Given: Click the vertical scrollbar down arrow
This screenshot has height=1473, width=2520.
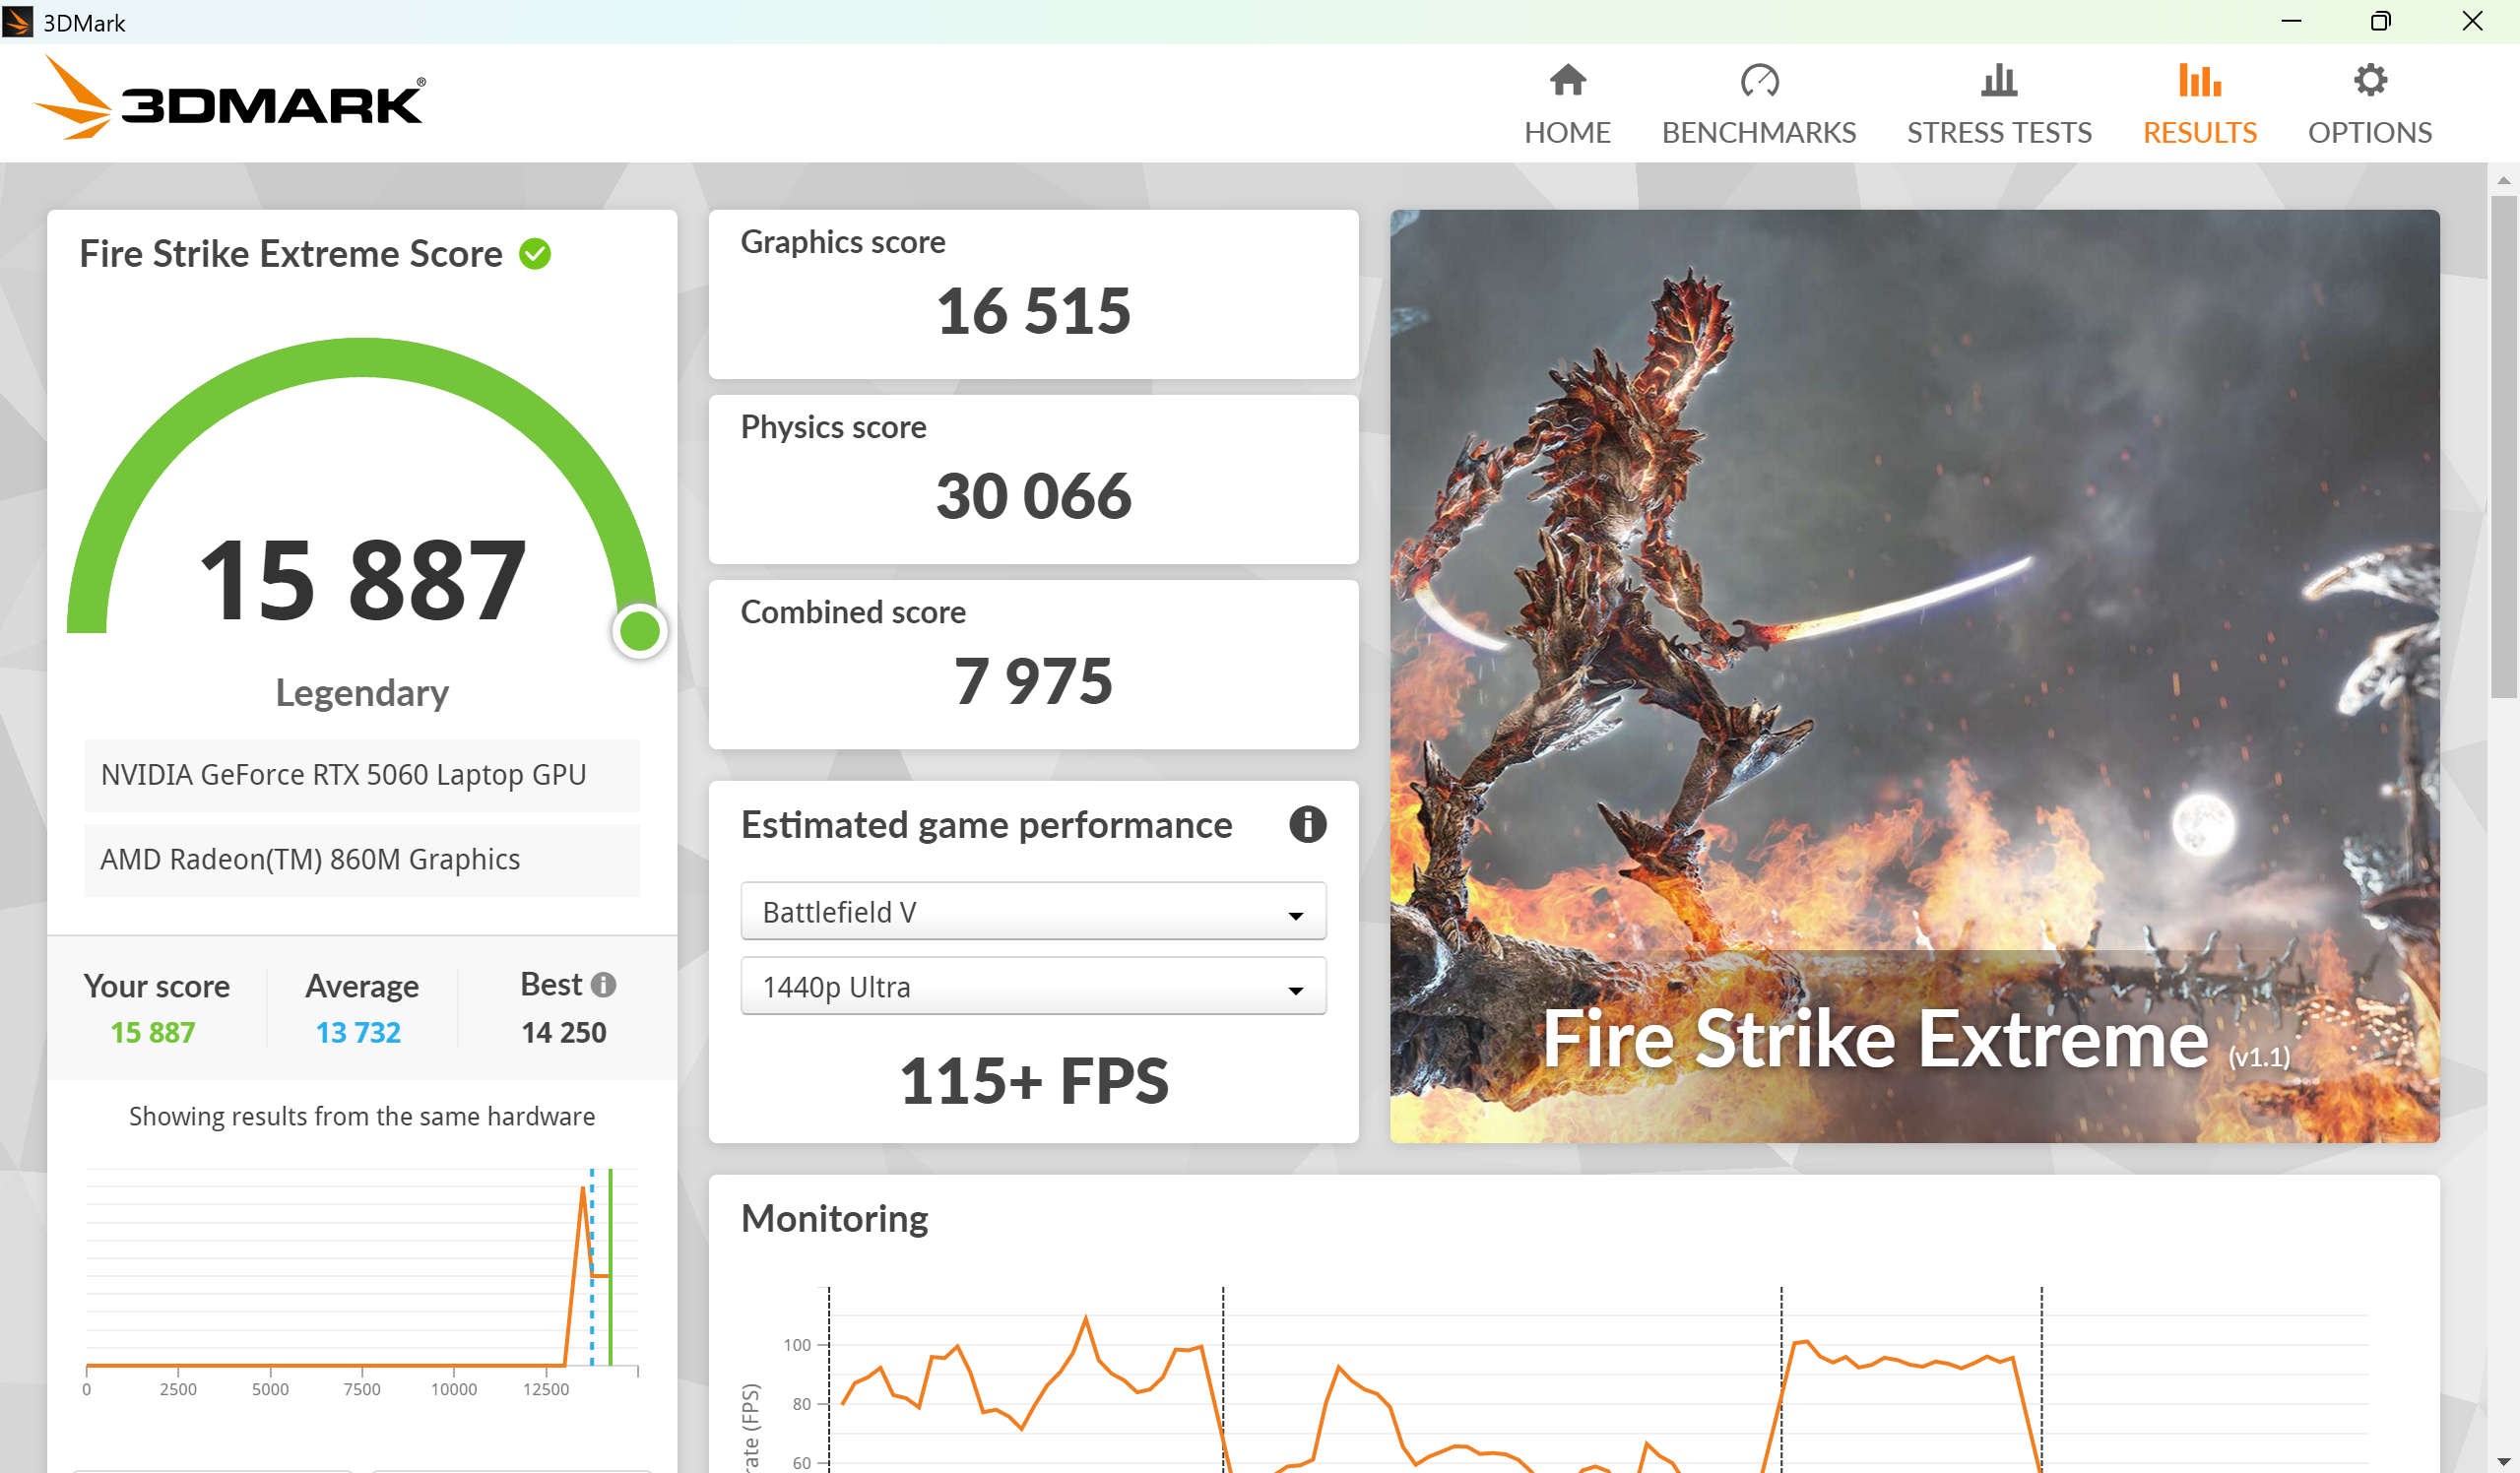Looking at the screenshot, I should (x=2502, y=1461).
